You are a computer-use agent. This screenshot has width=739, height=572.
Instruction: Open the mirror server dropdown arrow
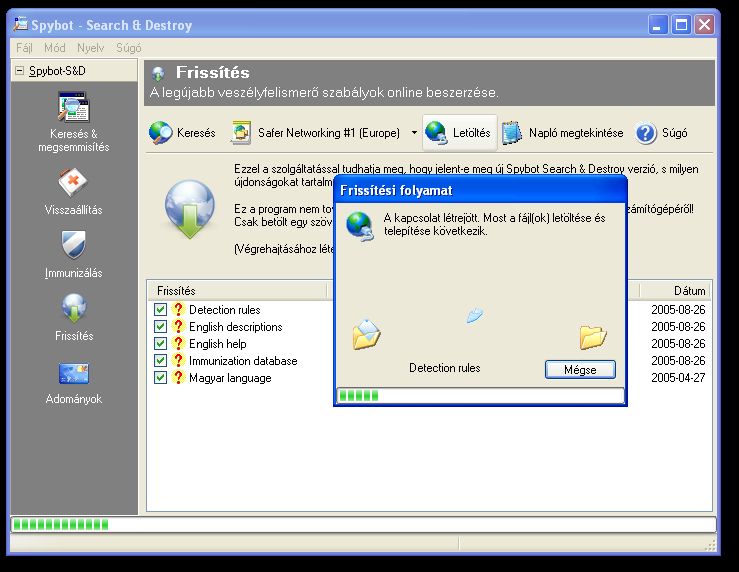click(x=414, y=133)
